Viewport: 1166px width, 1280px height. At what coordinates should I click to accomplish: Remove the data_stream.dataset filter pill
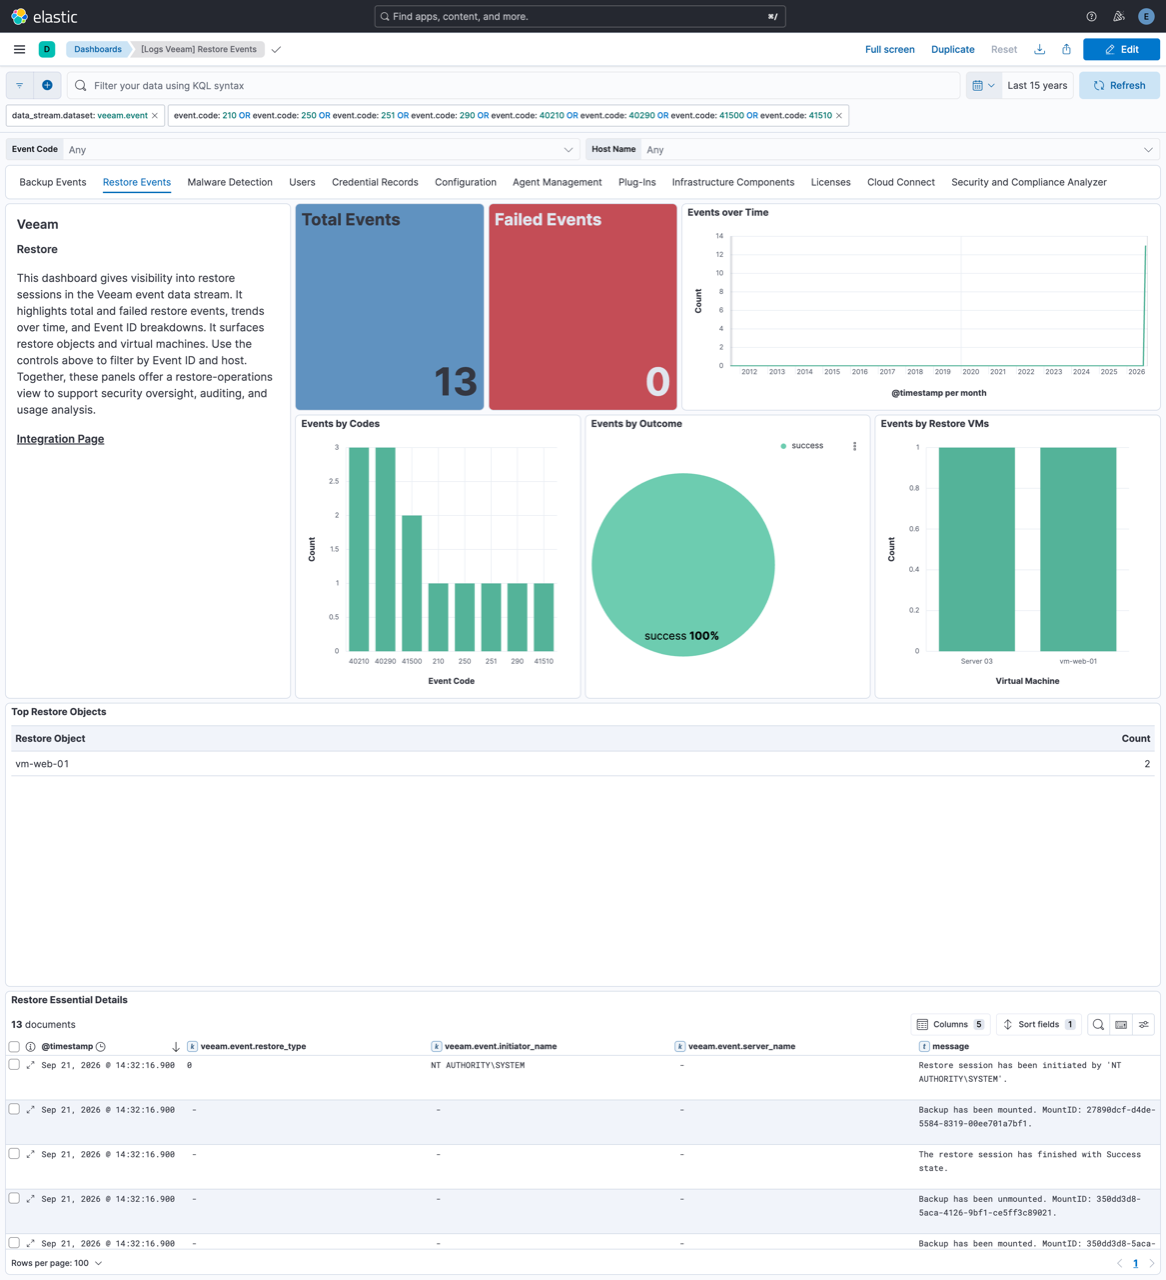click(155, 116)
